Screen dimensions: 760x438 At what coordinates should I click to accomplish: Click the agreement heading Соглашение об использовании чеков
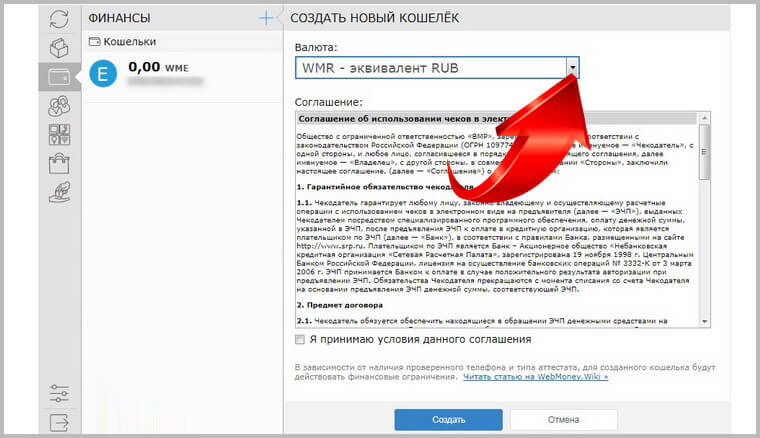point(404,119)
